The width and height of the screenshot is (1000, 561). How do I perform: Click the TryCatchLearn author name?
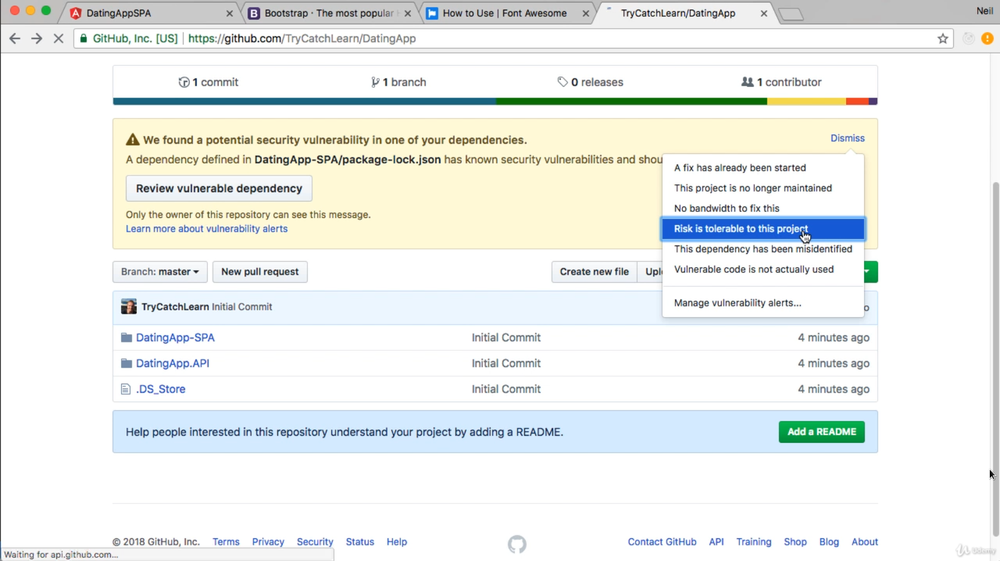click(175, 307)
